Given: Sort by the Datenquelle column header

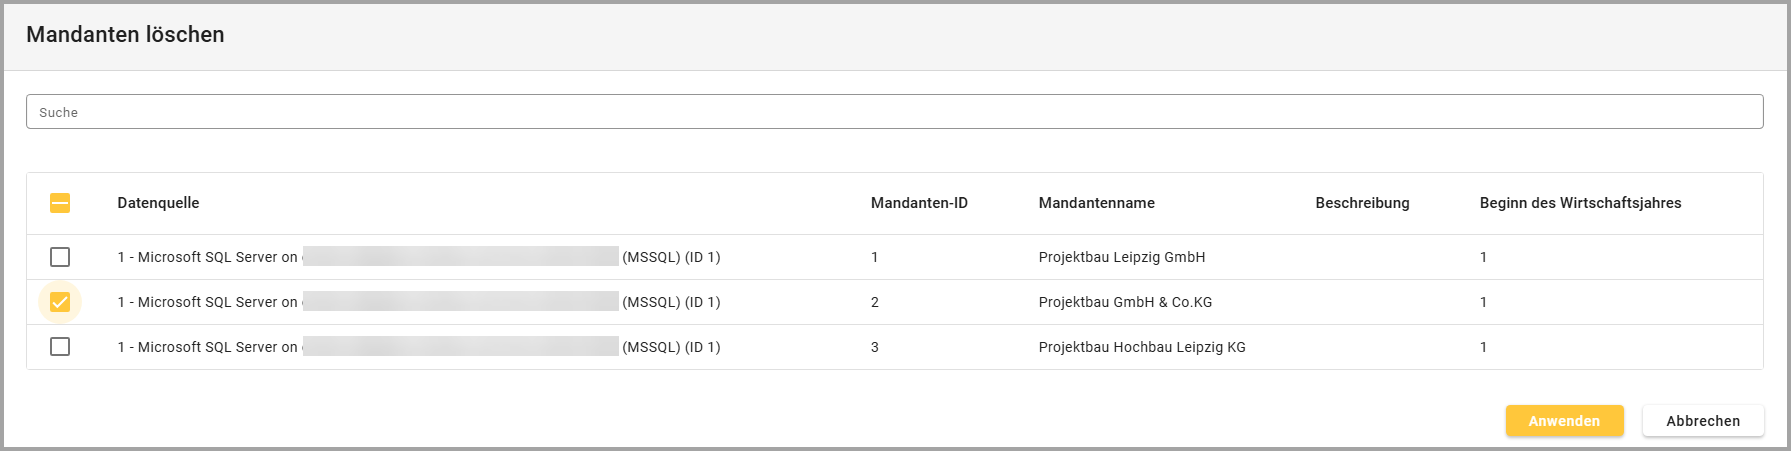Looking at the screenshot, I should click(x=158, y=203).
